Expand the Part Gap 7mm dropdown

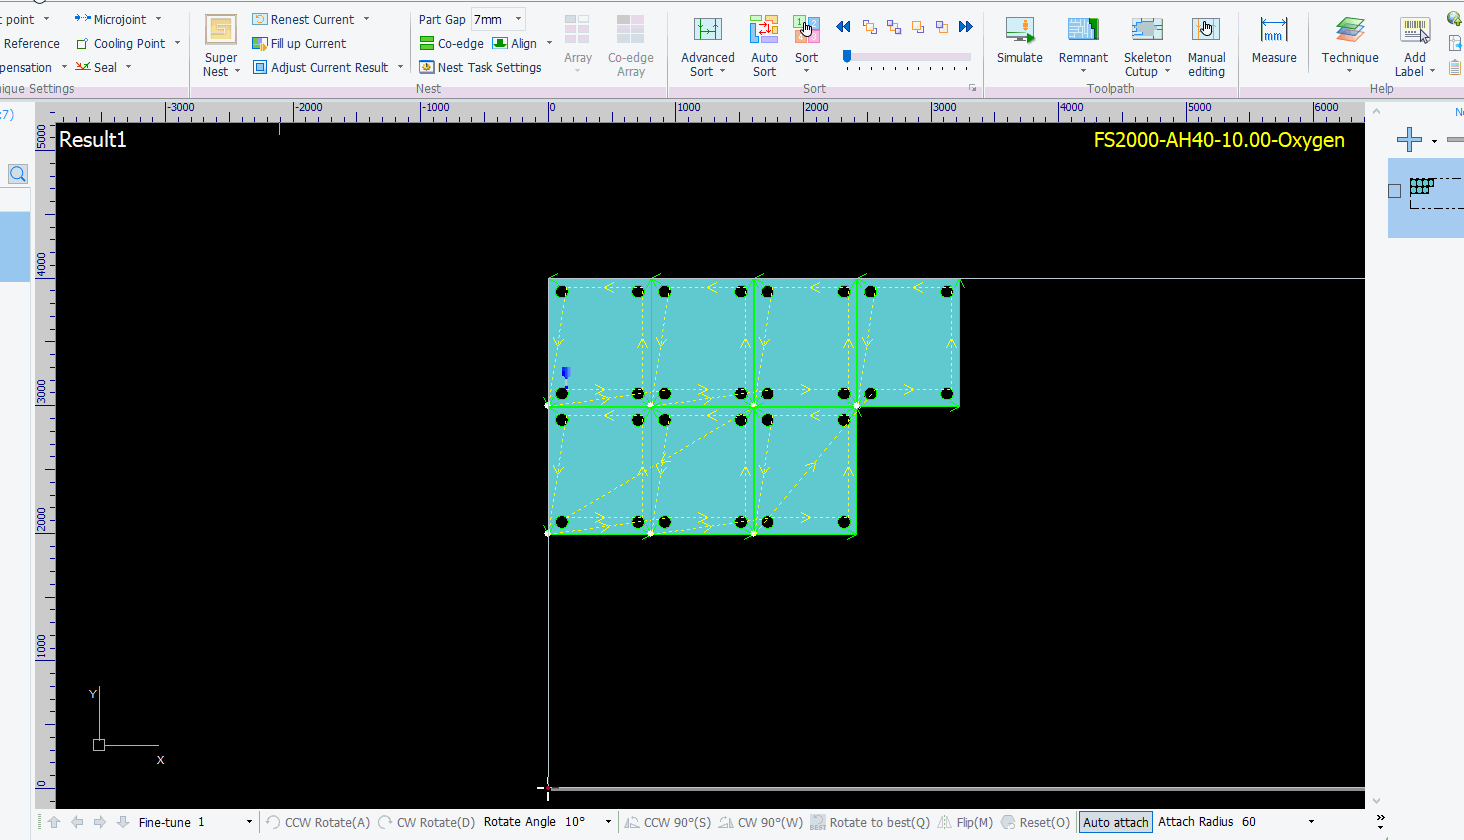(518, 19)
